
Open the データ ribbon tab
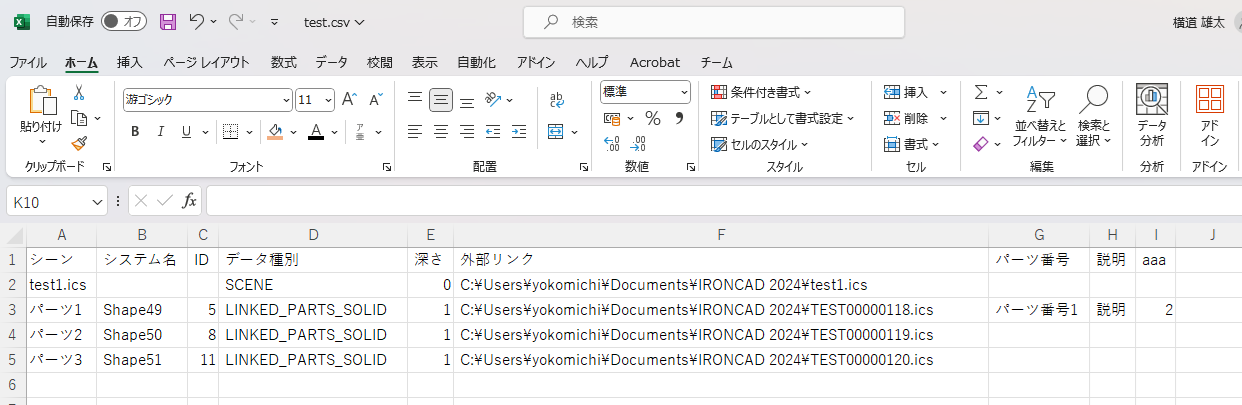pyautogui.click(x=332, y=62)
